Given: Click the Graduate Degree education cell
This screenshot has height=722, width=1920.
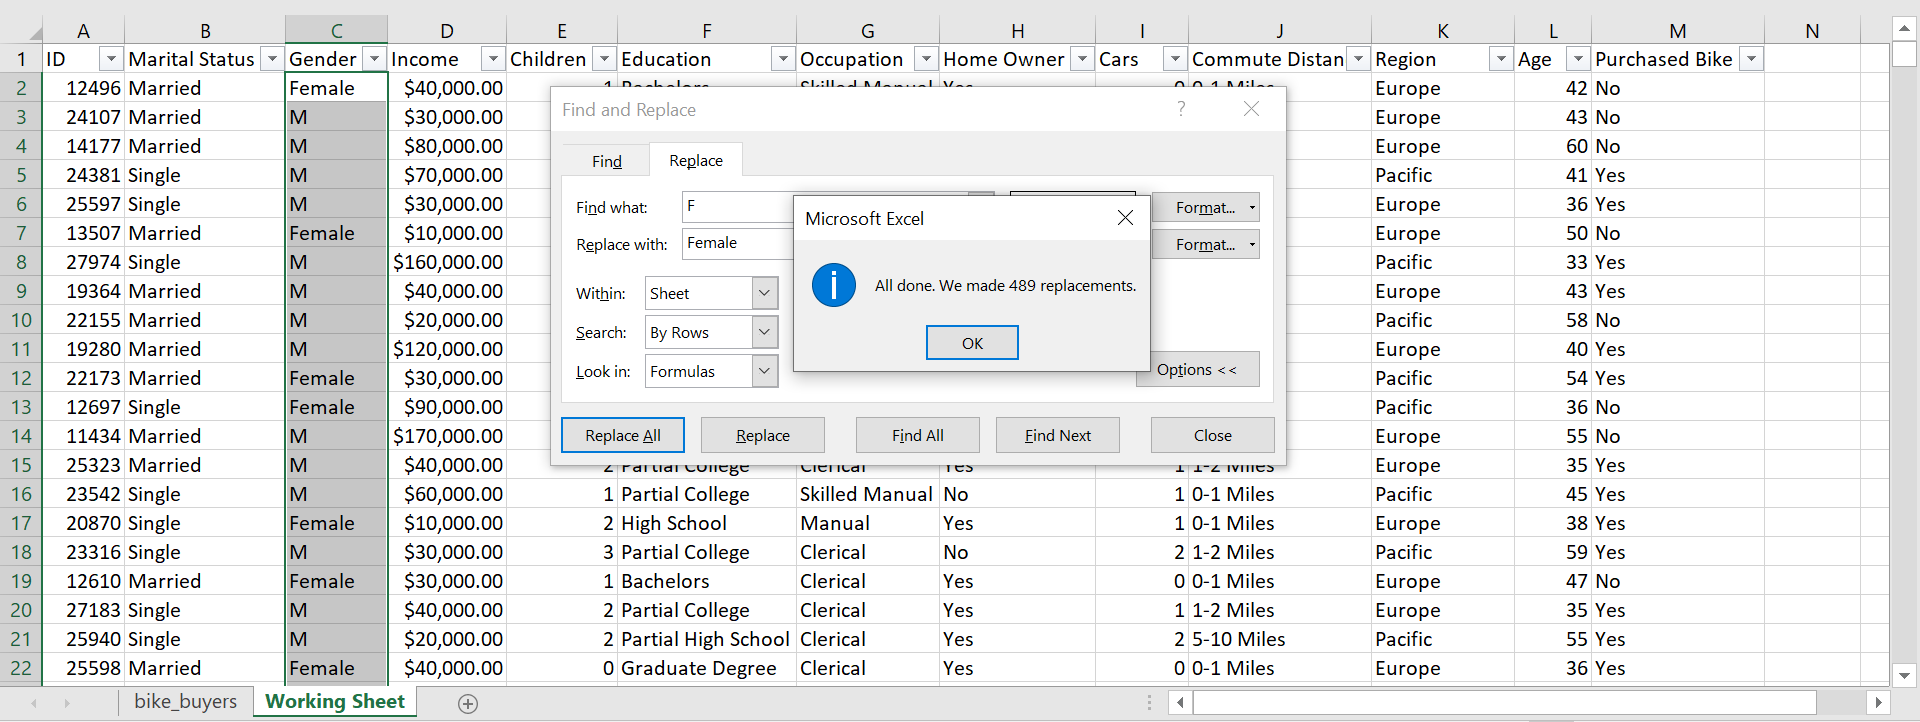Looking at the screenshot, I should click(706, 668).
